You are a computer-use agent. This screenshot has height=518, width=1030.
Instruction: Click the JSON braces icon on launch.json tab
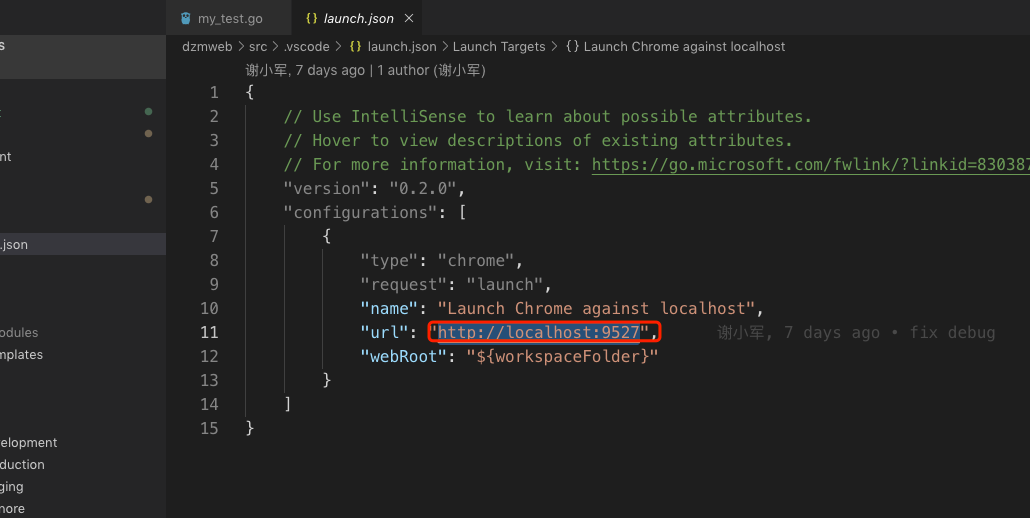(x=311, y=18)
